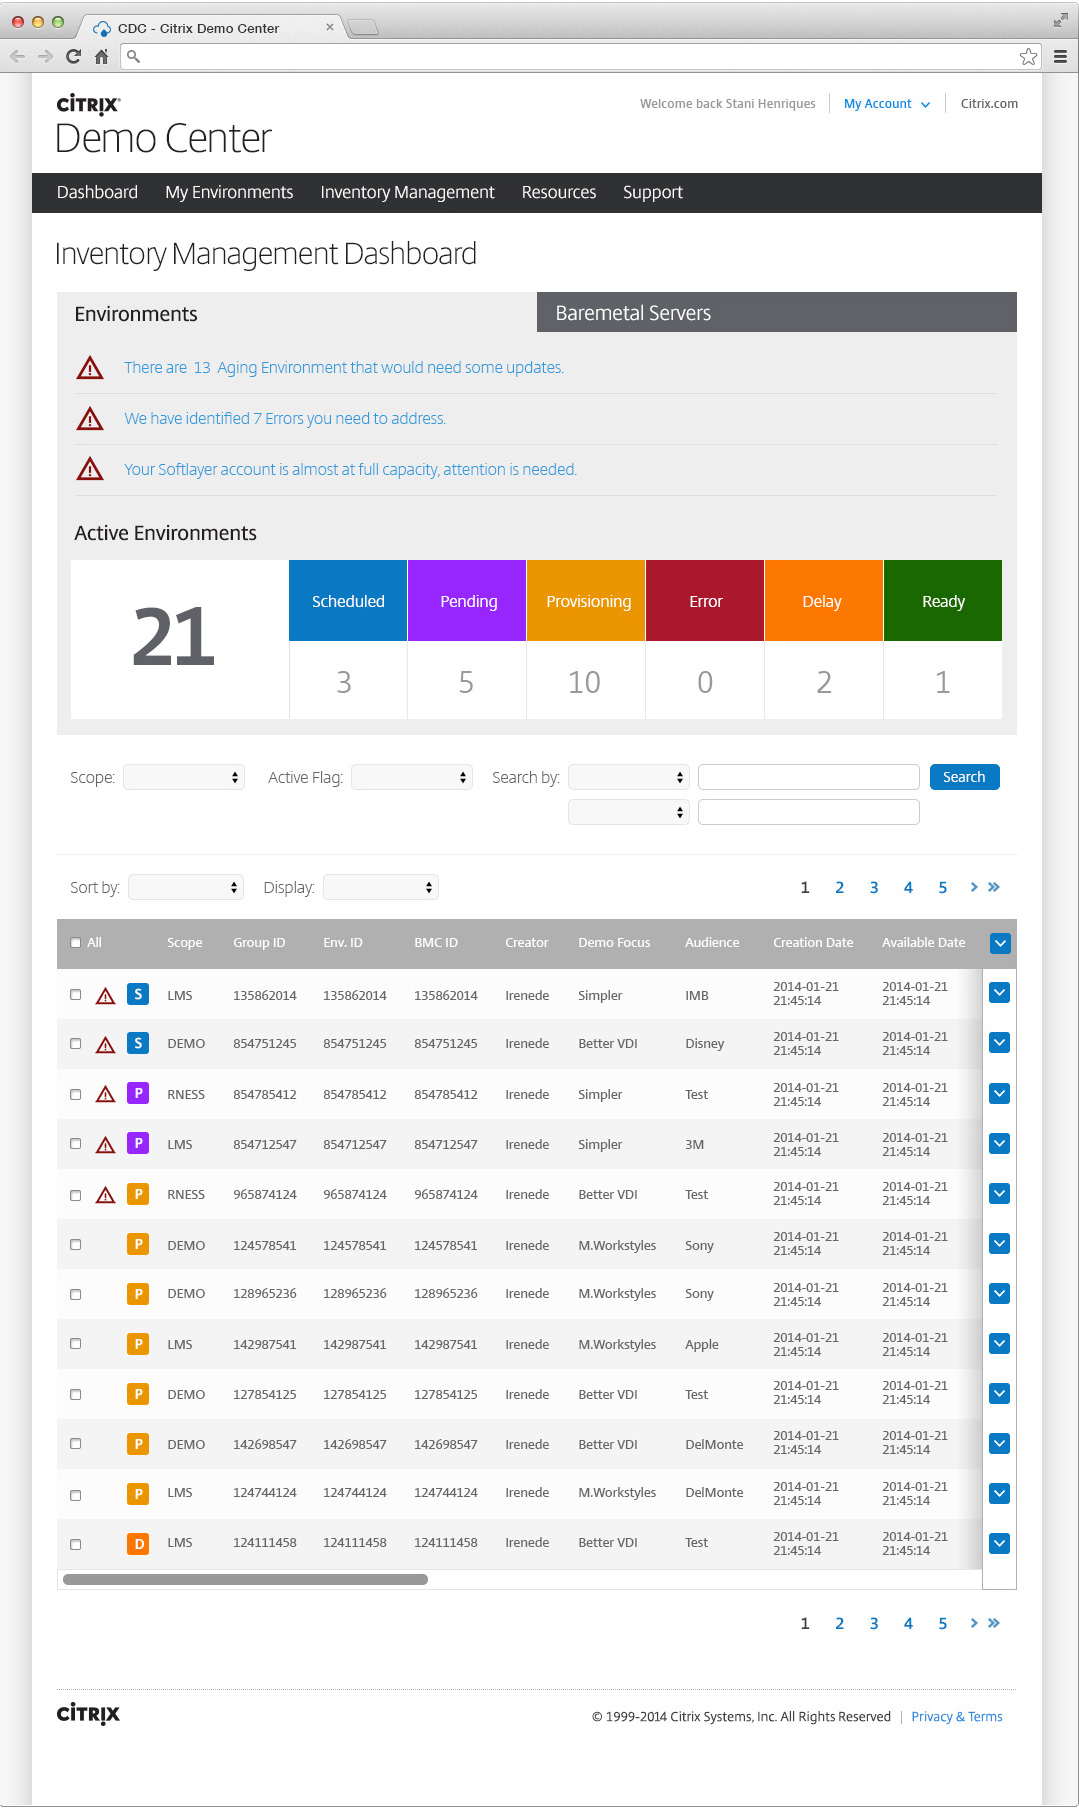Toggle the All checkbox in table header
Image resolution: width=1079 pixels, height=1810 pixels.
coord(76,943)
